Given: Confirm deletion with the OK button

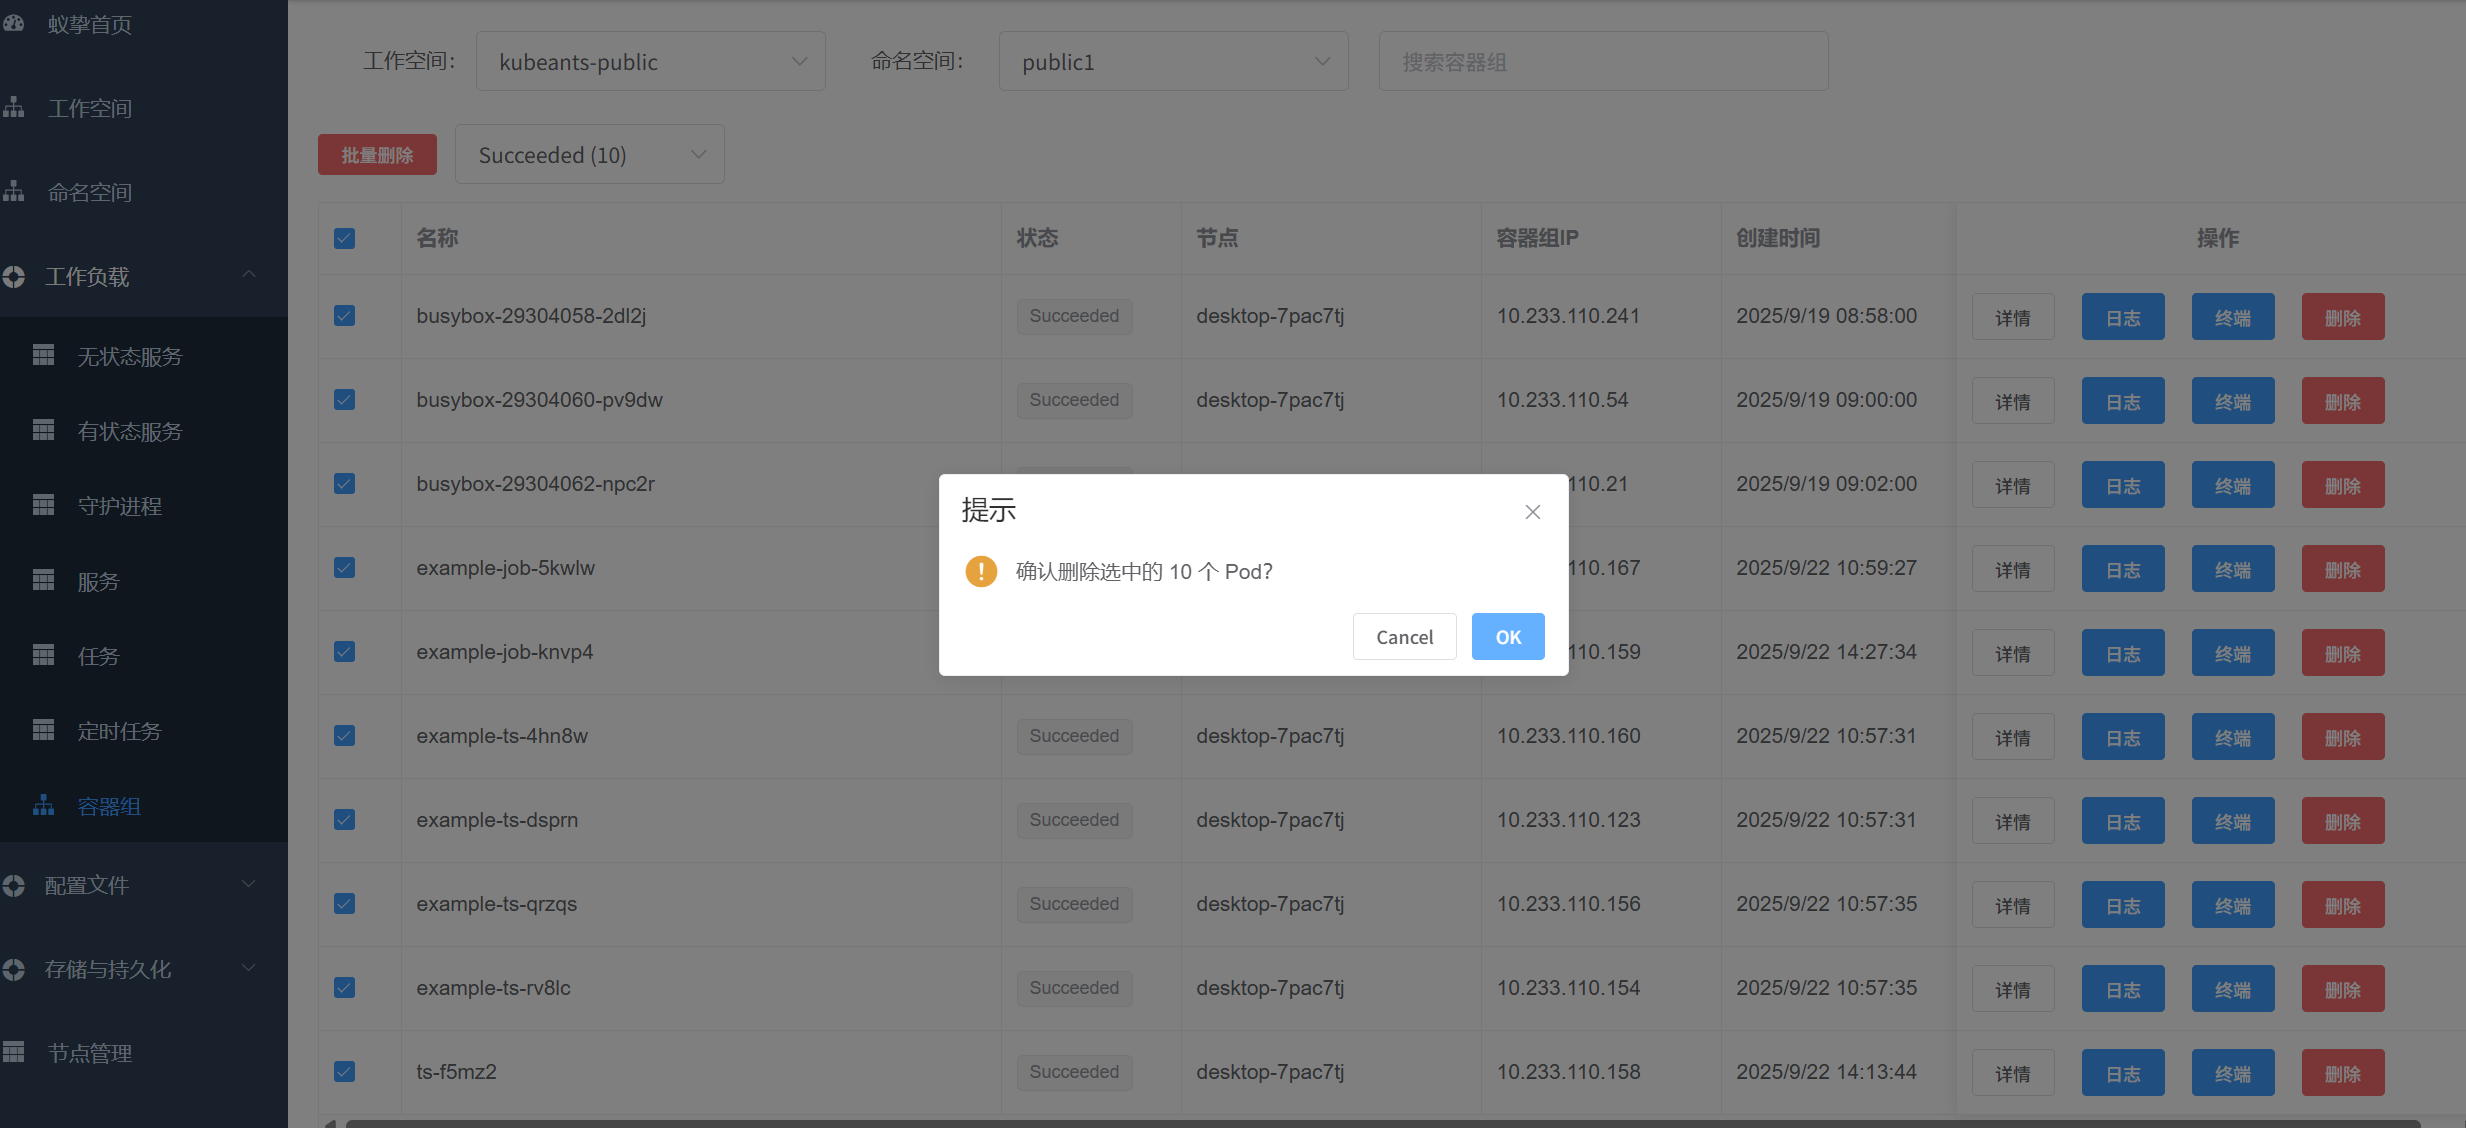Looking at the screenshot, I should pyautogui.click(x=1507, y=637).
